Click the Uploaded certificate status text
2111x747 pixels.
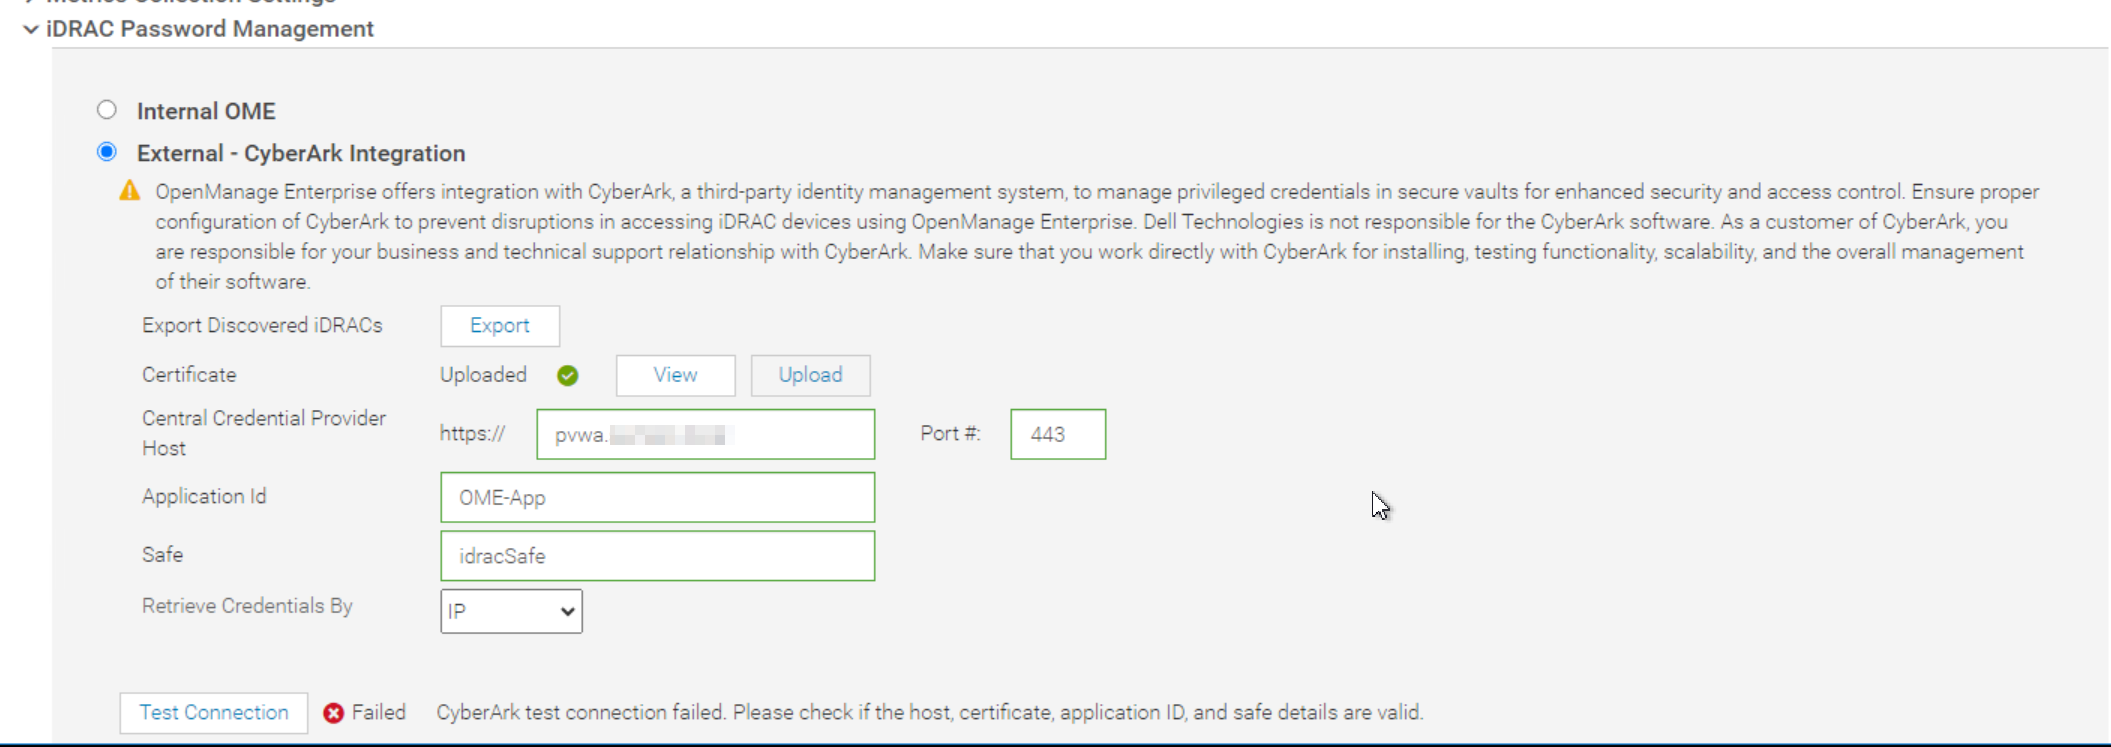(x=483, y=375)
